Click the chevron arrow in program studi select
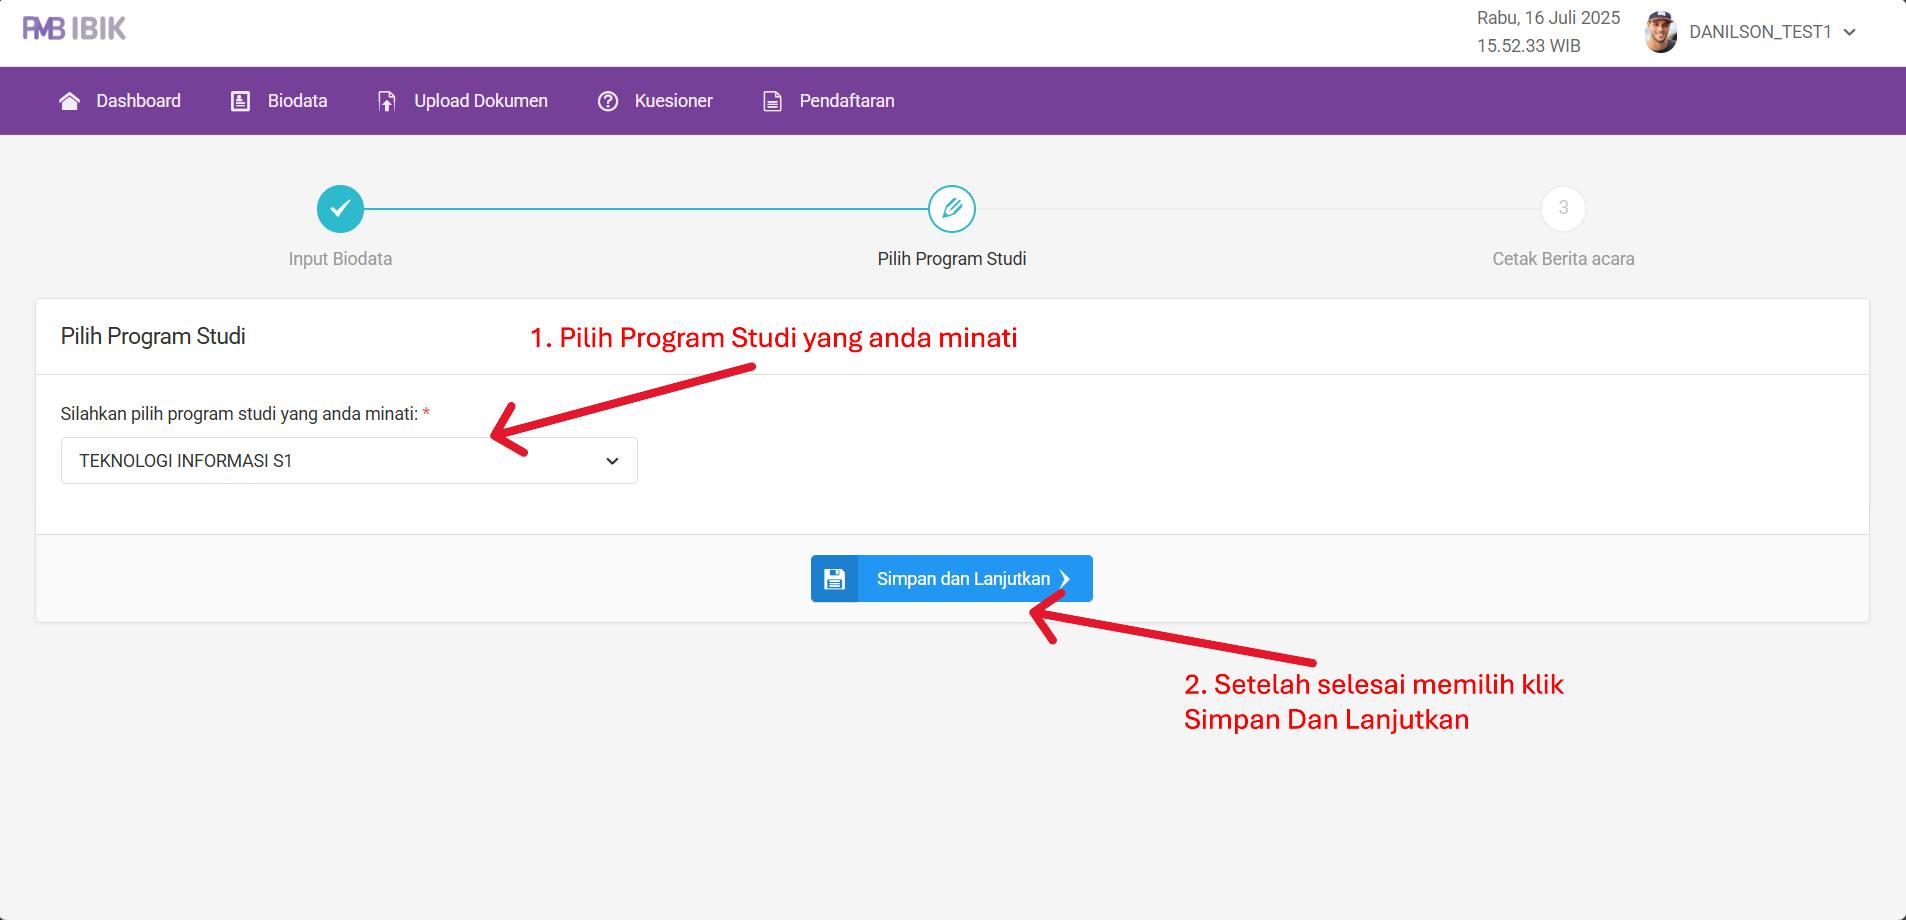 612,461
